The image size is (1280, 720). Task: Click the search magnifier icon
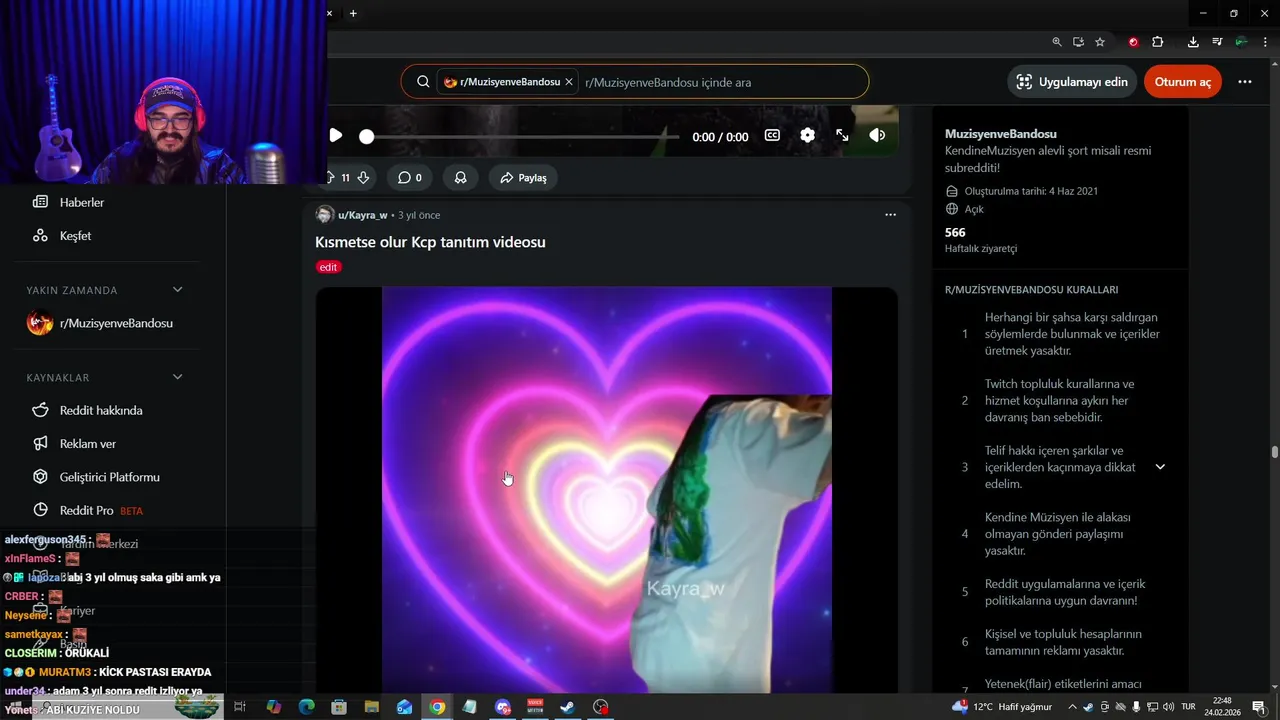pyautogui.click(x=423, y=82)
